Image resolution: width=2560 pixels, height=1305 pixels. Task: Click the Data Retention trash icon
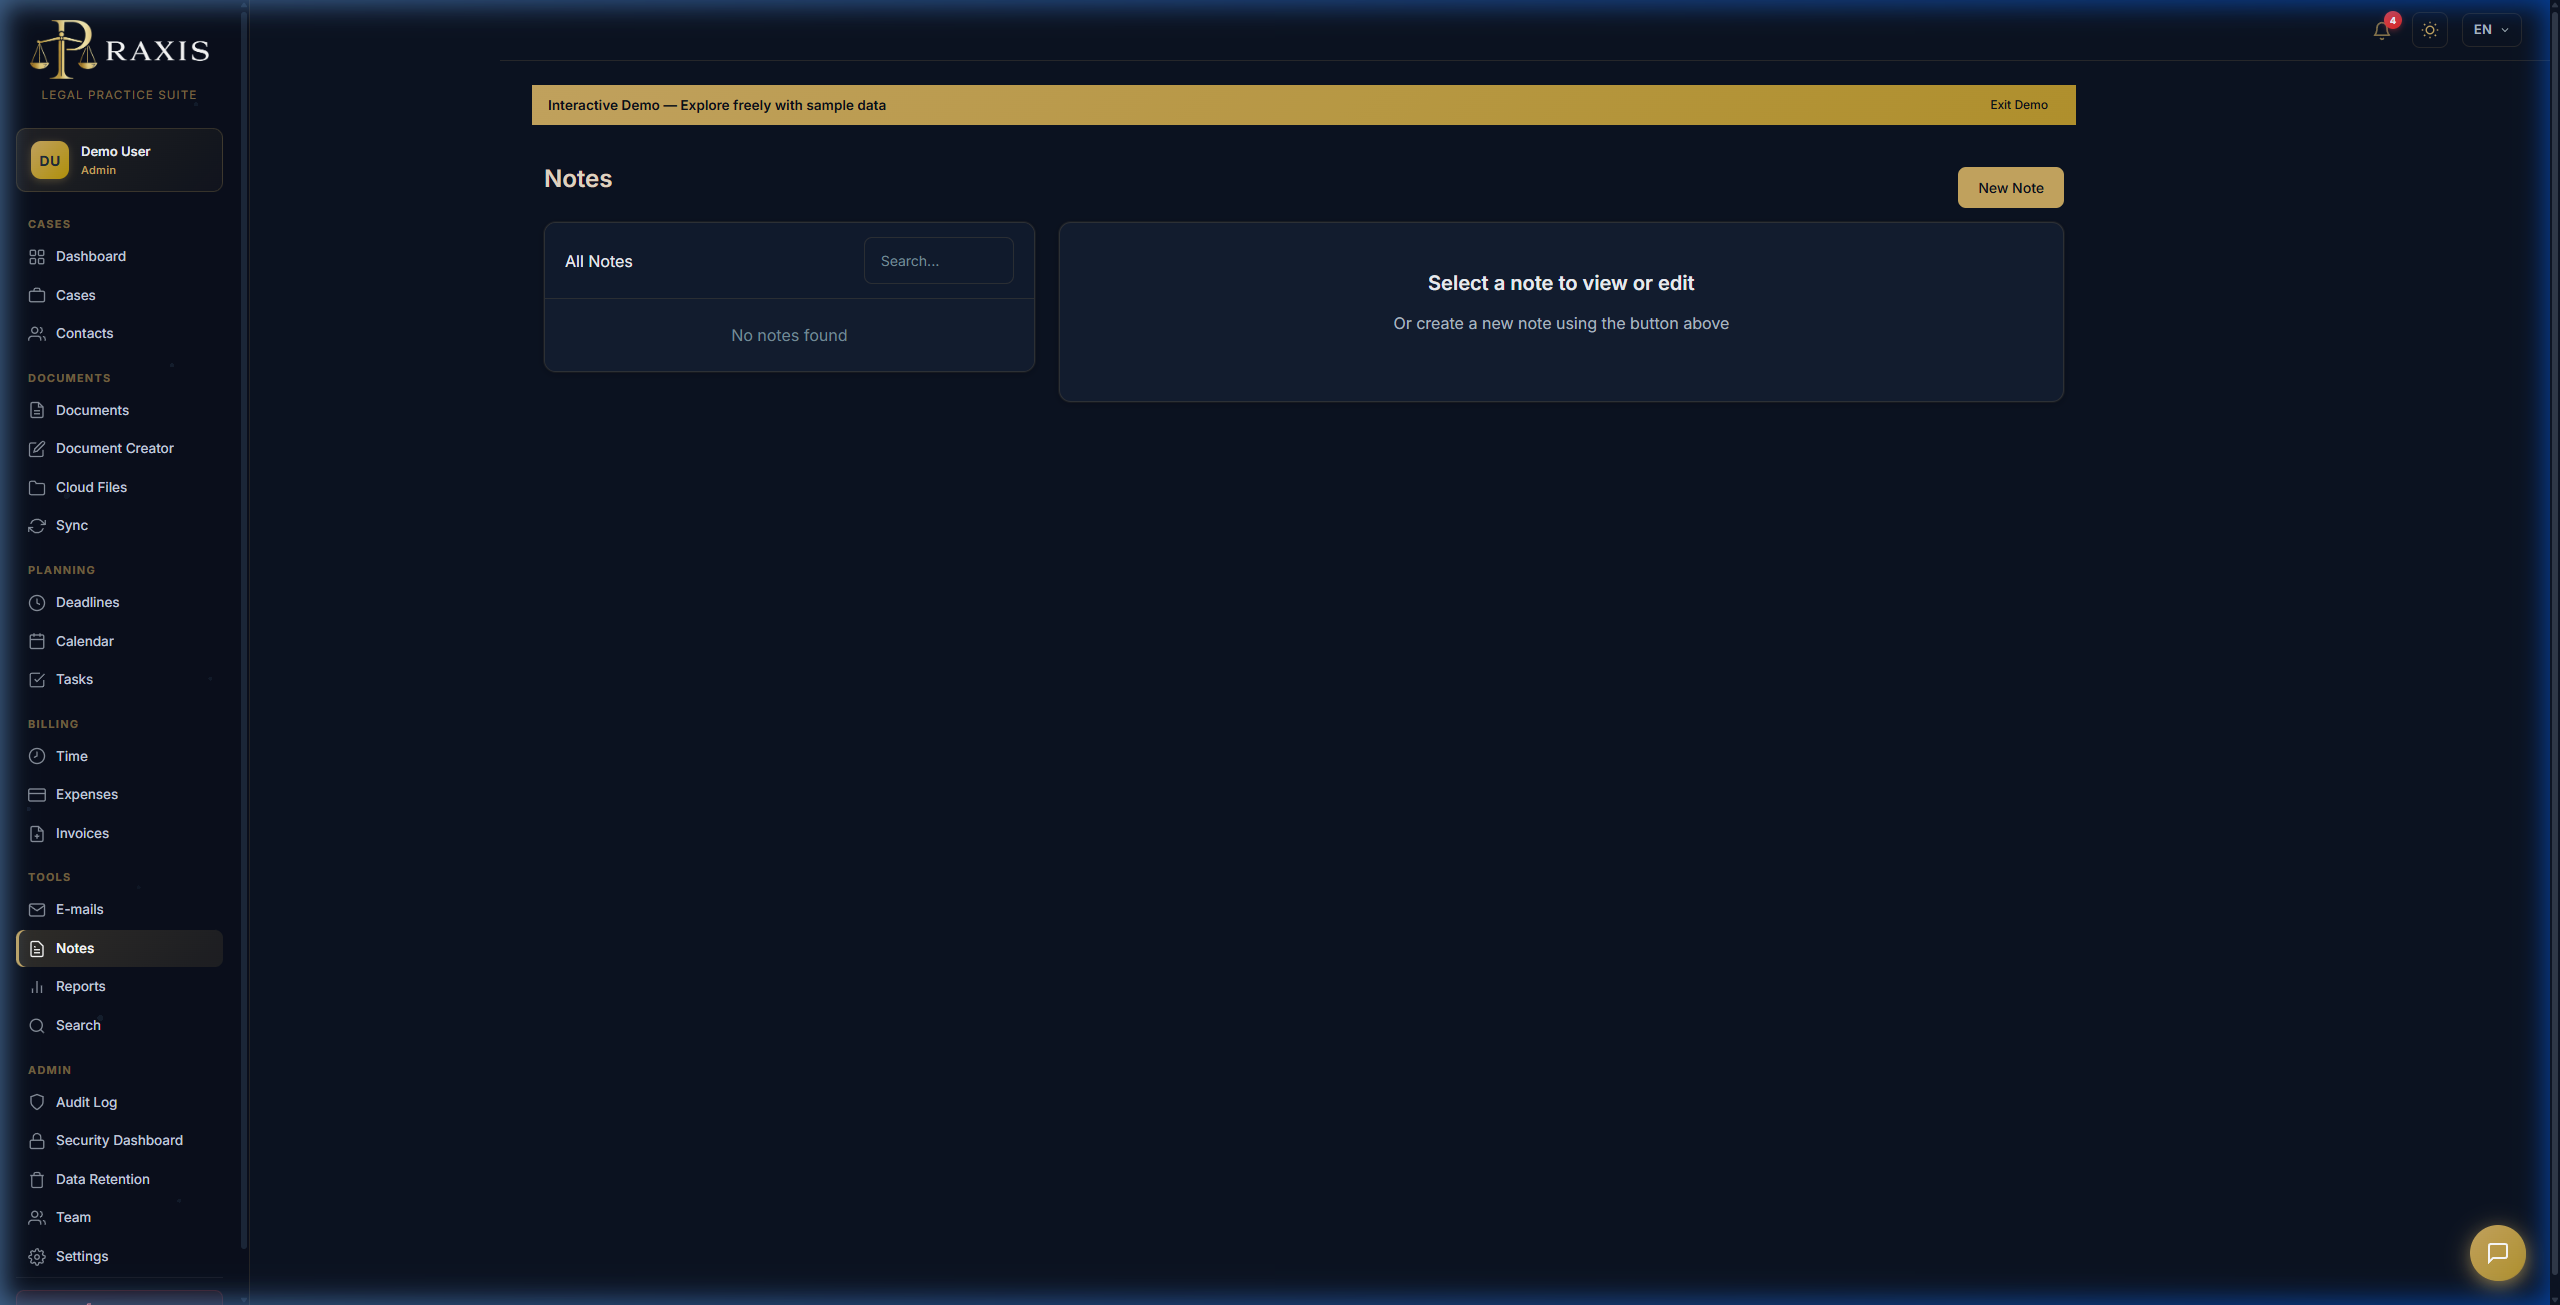point(37,1180)
